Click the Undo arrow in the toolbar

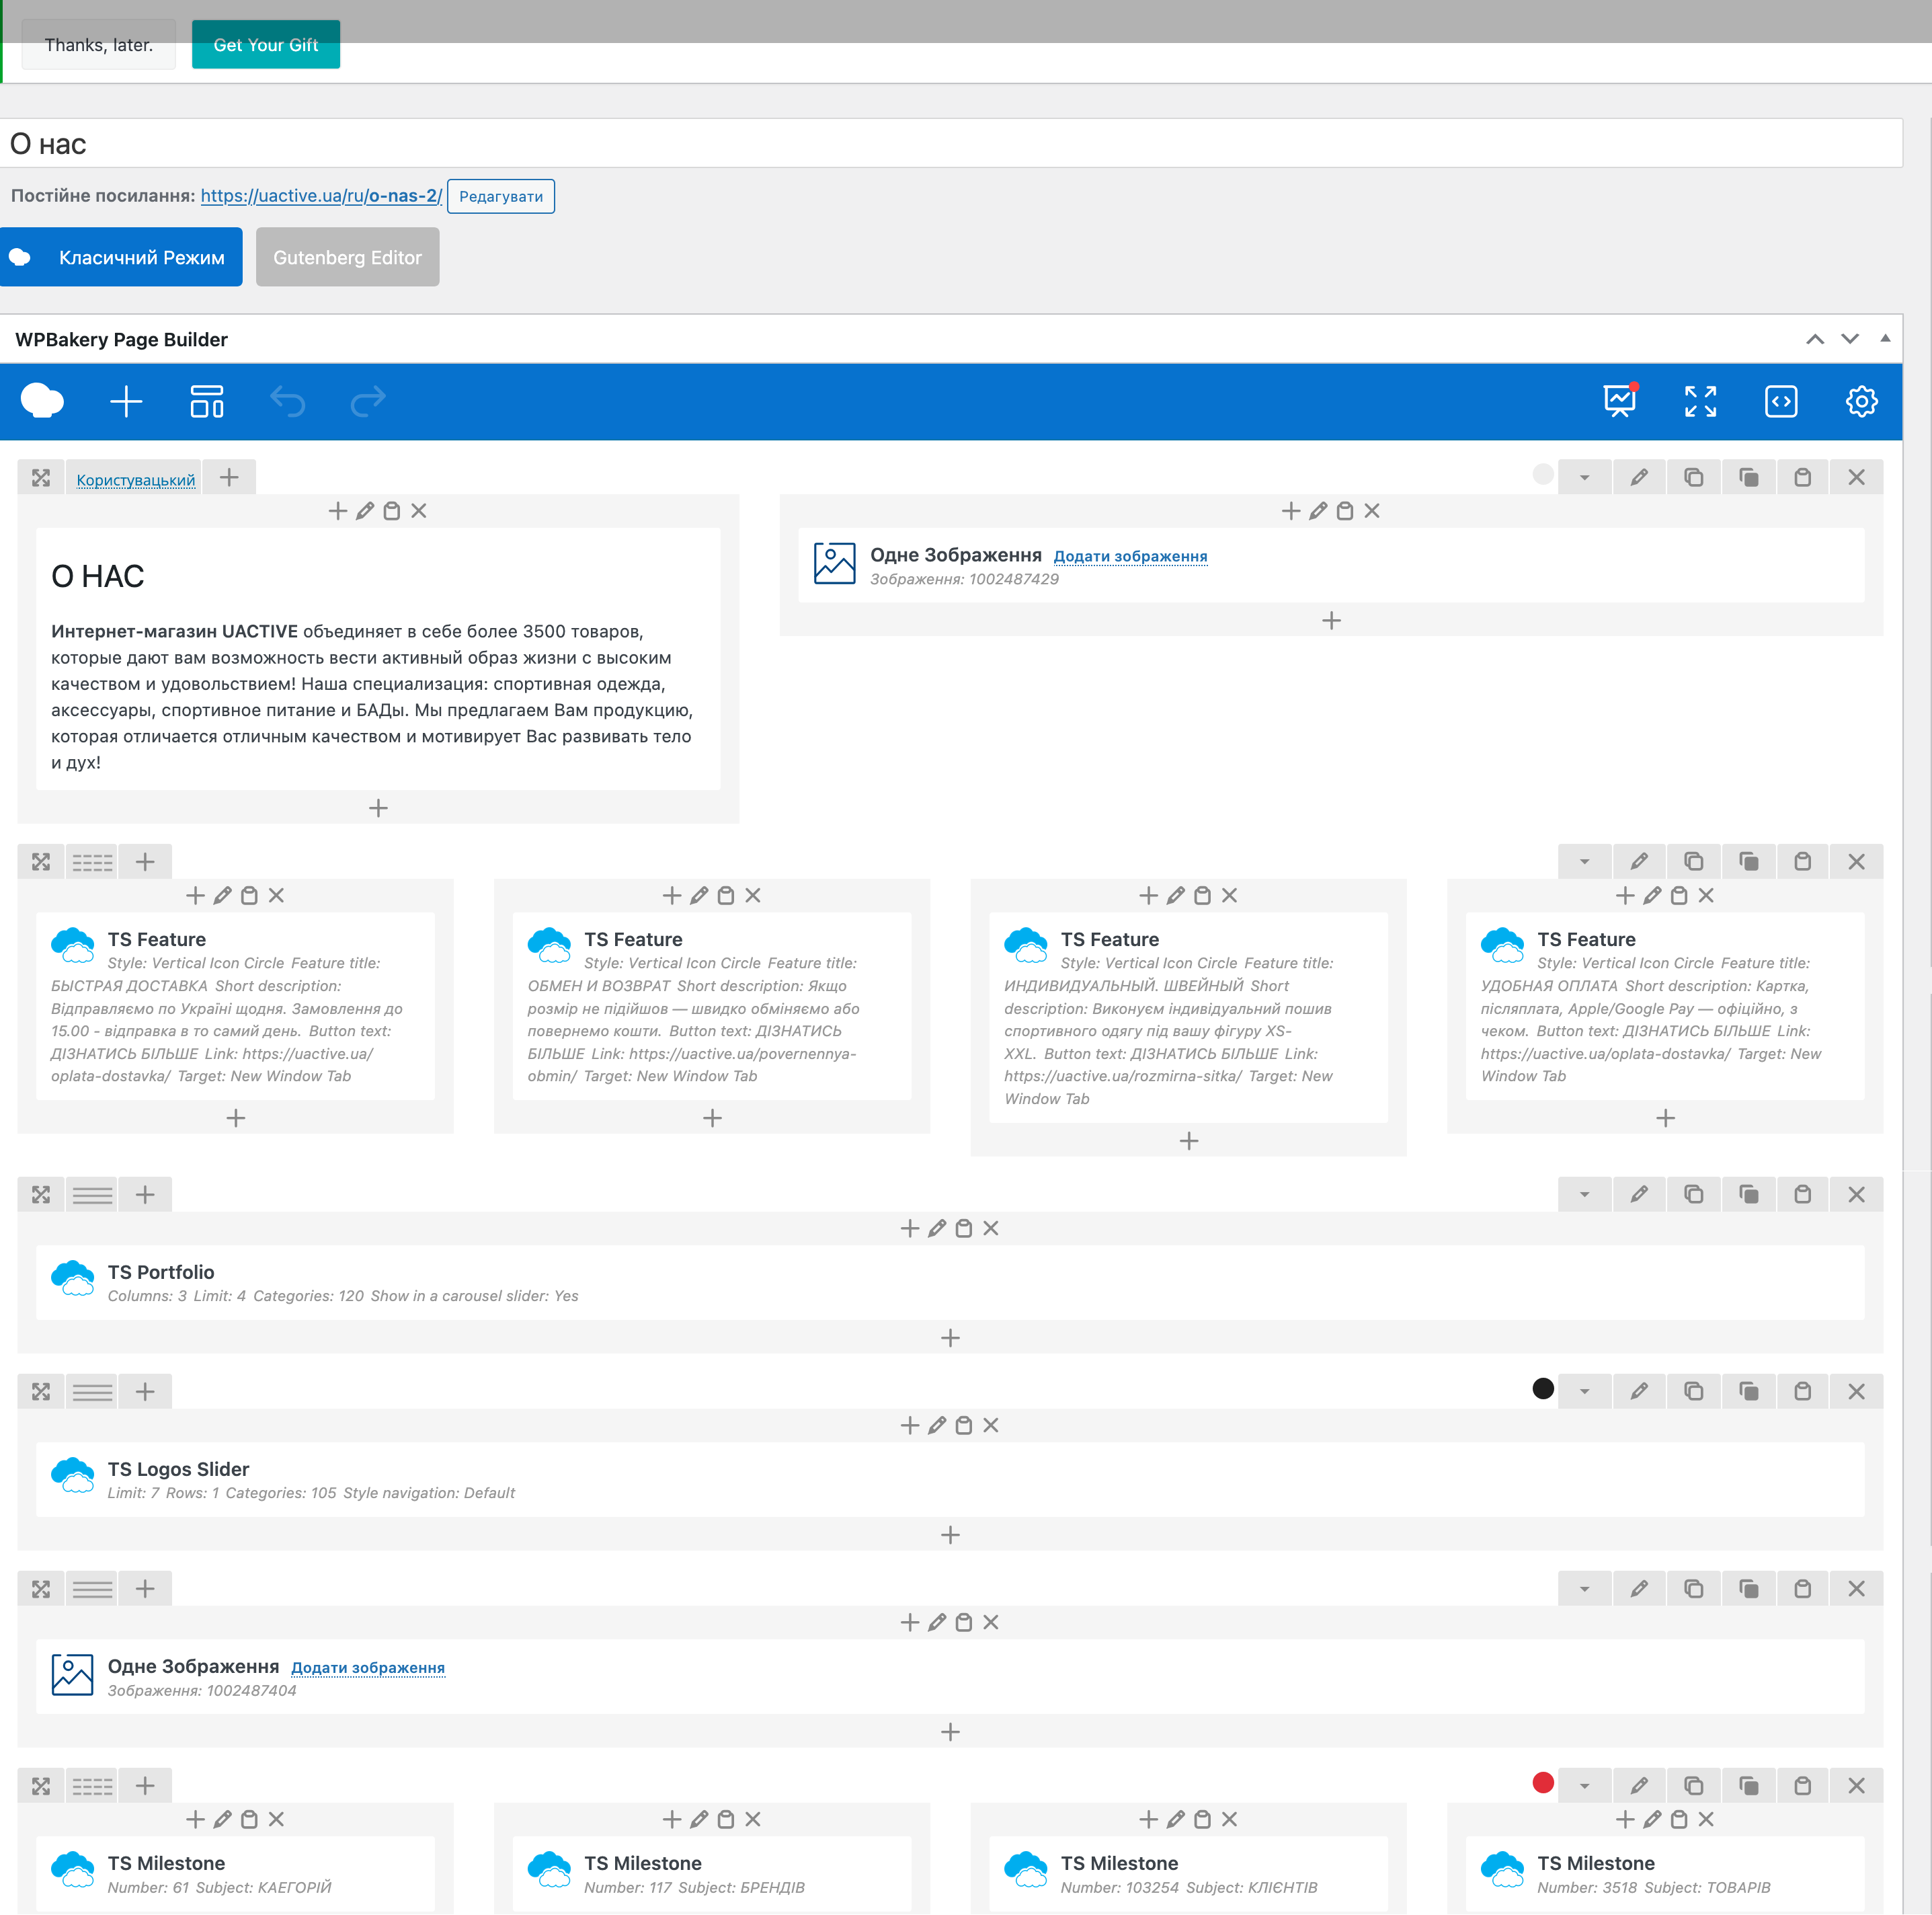pyautogui.click(x=288, y=401)
